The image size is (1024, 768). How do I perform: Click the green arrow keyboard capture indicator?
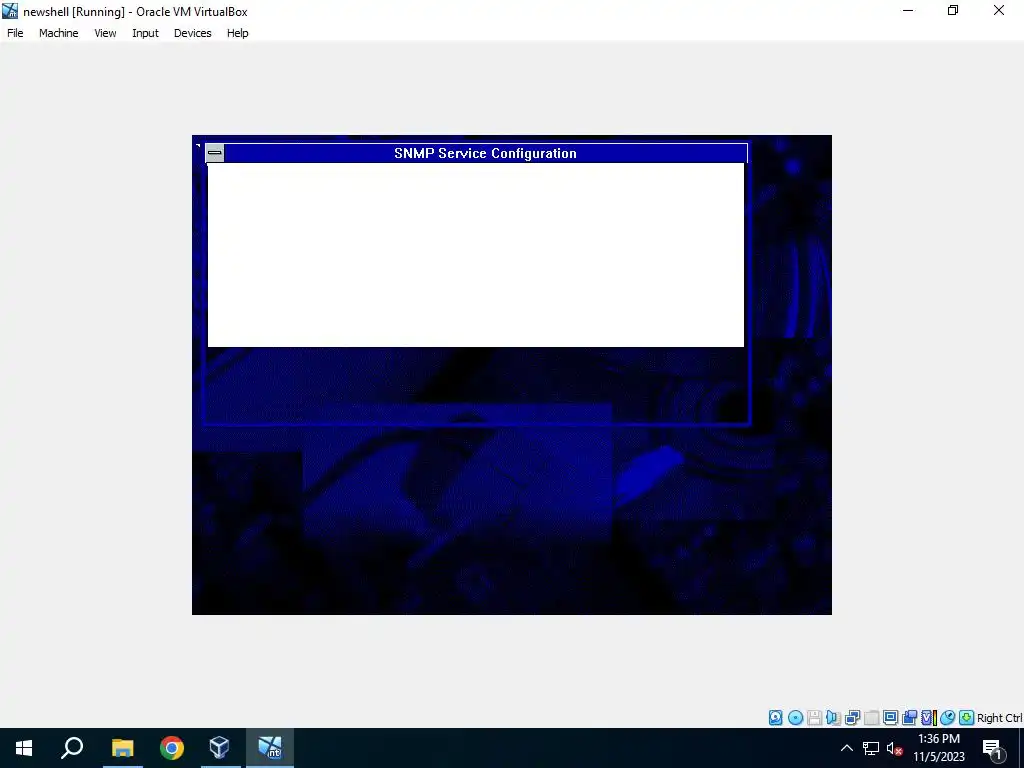coord(967,718)
